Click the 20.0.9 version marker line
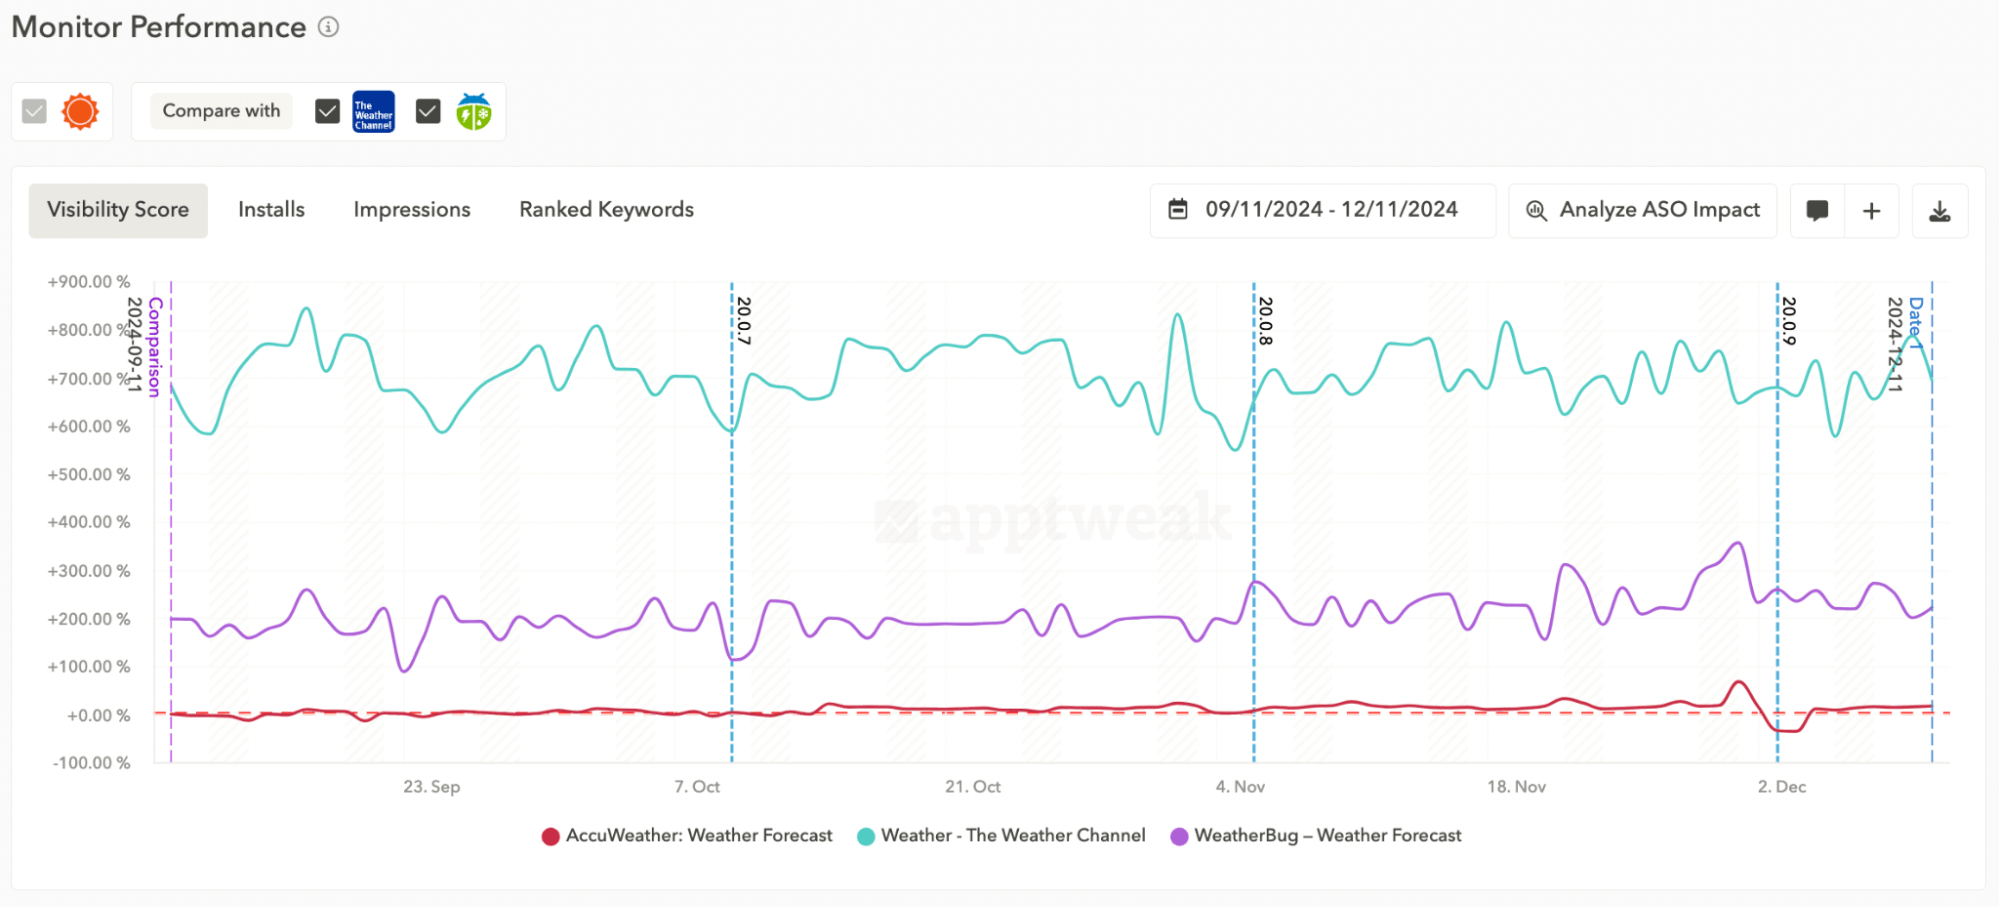The height and width of the screenshot is (907, 1999). click(x=1778, y=520)
